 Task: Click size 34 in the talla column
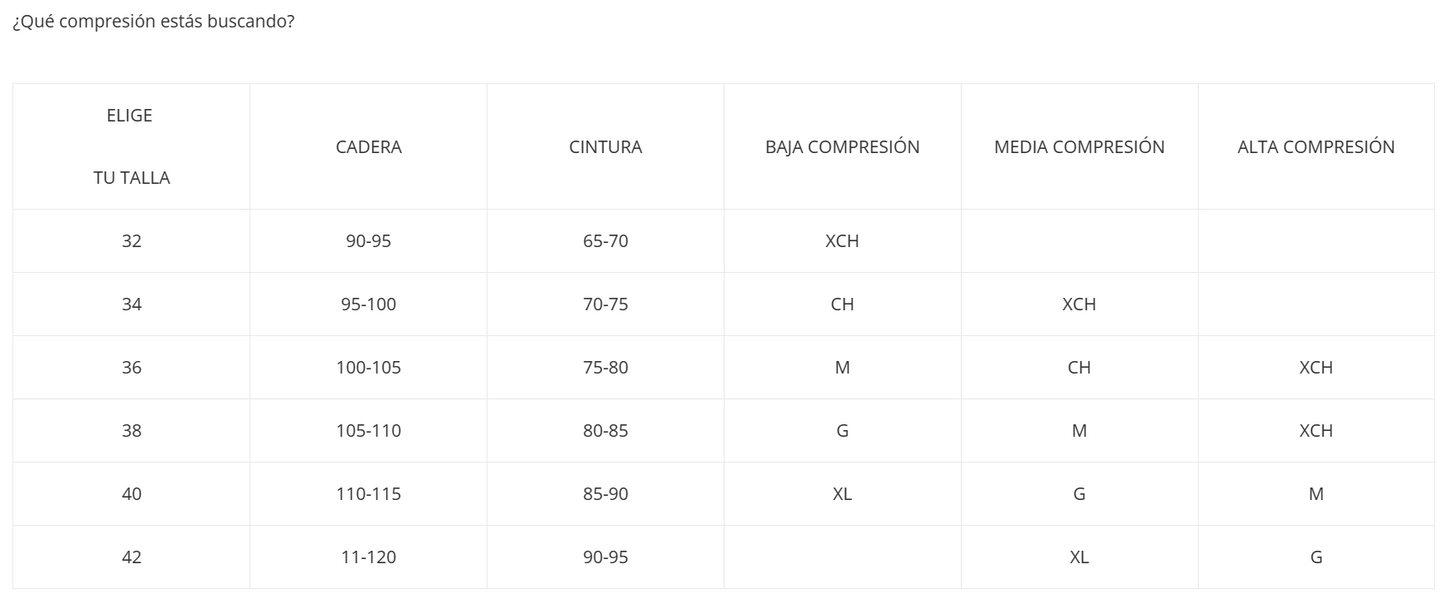point(131,304)
